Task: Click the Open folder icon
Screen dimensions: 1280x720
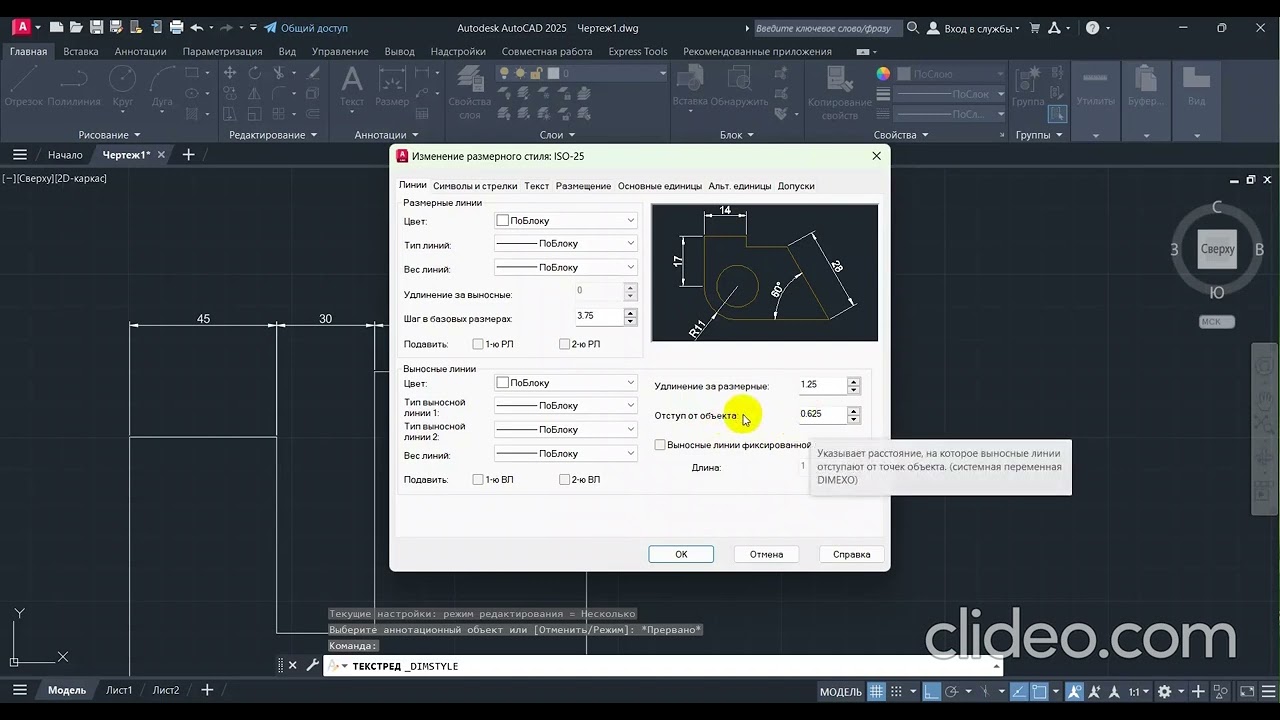Action: [76, 28]
